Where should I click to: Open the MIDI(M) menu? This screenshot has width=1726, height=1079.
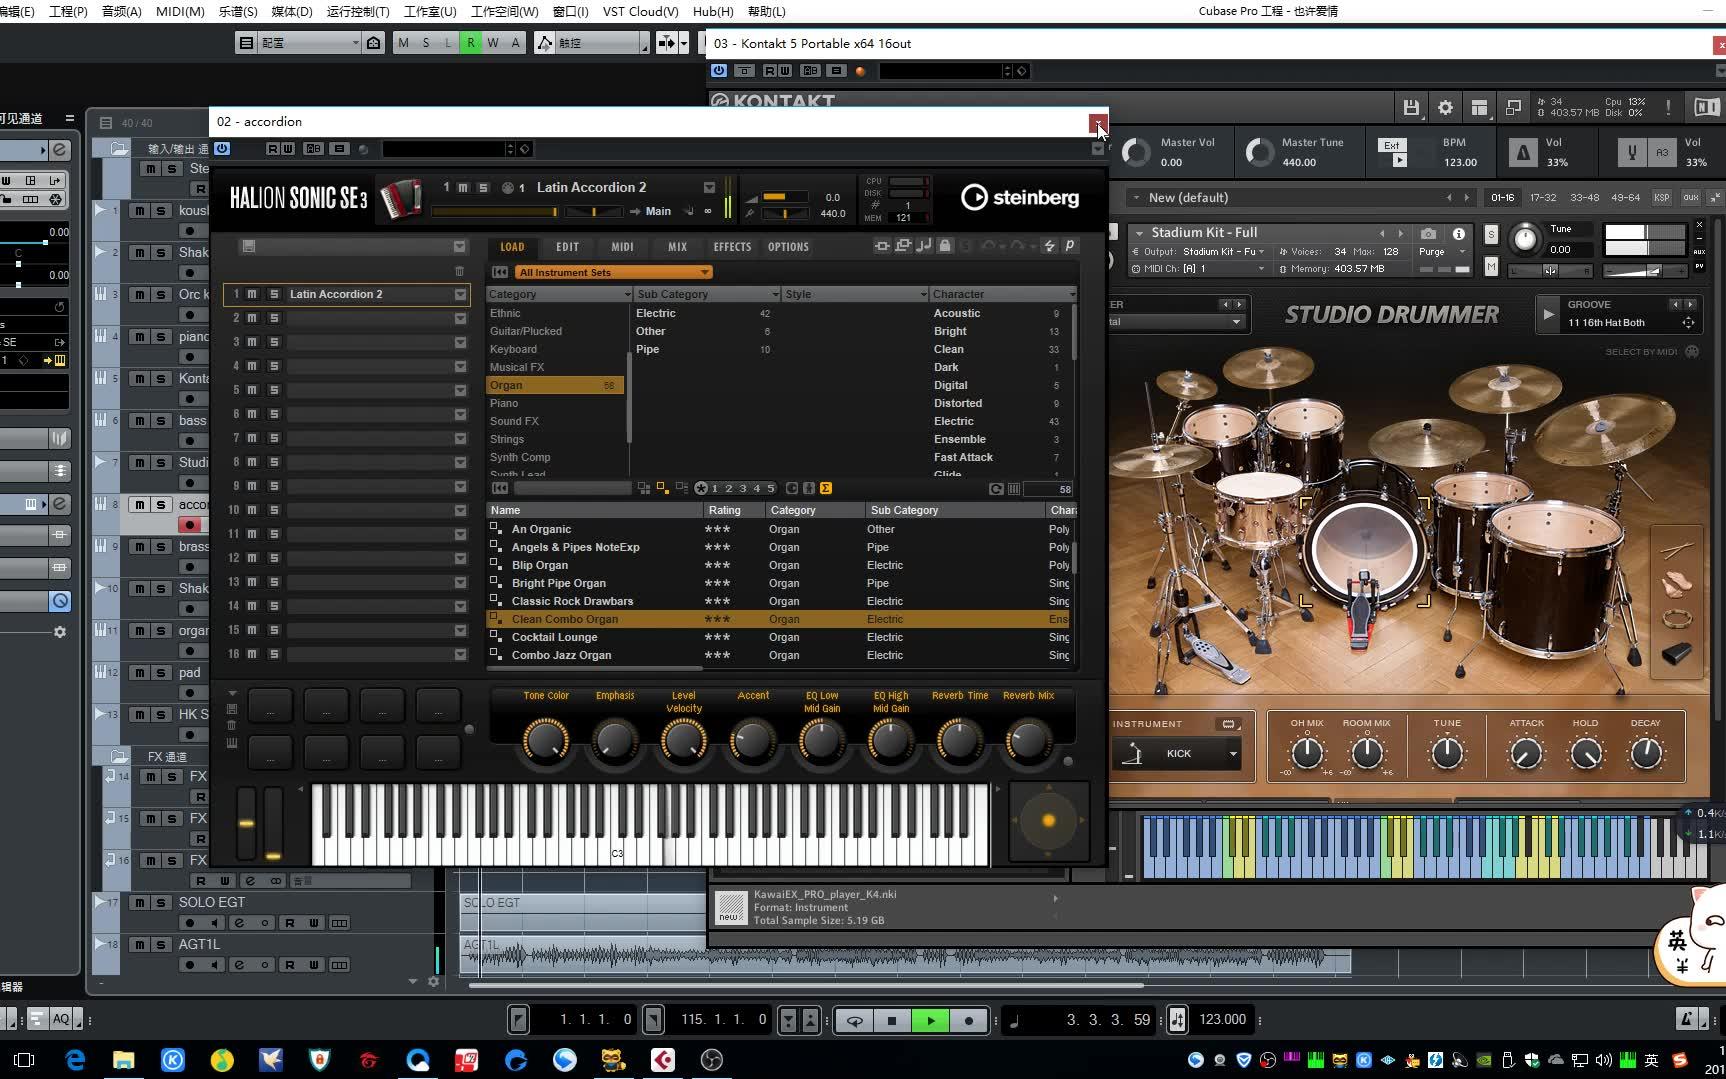tap(180, 11)
